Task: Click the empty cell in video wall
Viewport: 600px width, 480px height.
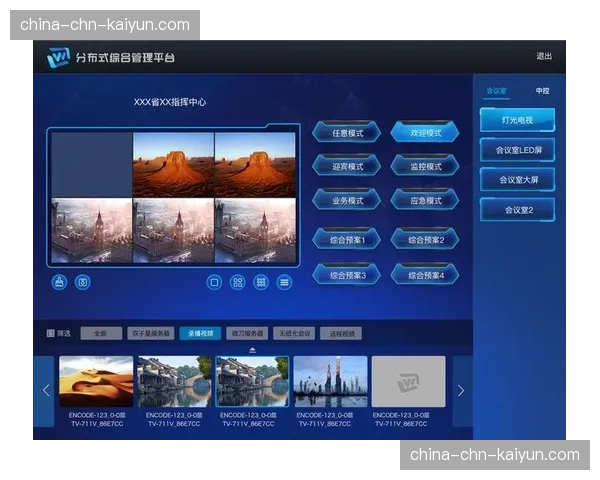Action: [x=92, y=165]
